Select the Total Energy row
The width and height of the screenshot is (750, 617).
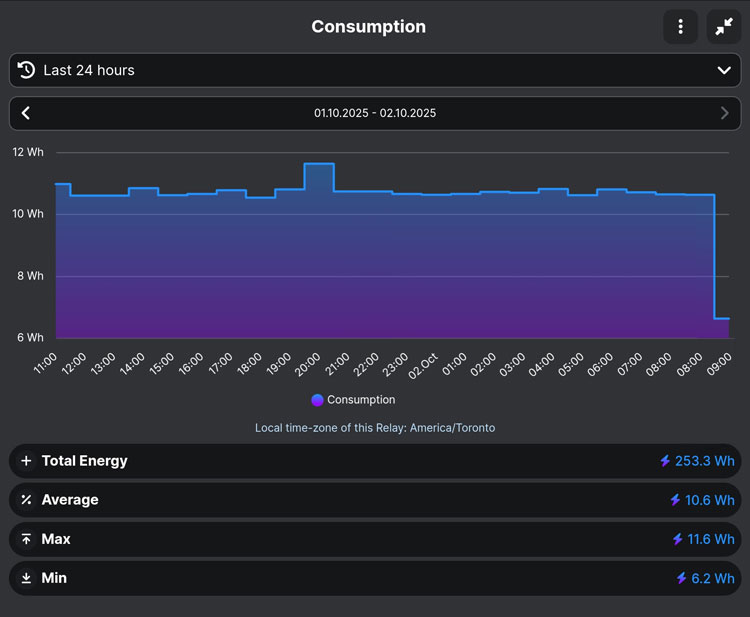pos(375,461)
